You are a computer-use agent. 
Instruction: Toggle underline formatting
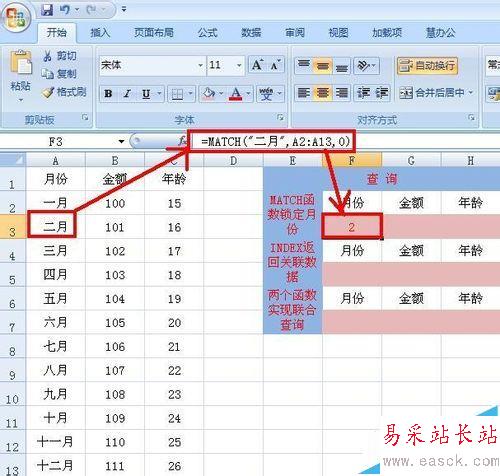pyautogui.click(x=146, y=94)
